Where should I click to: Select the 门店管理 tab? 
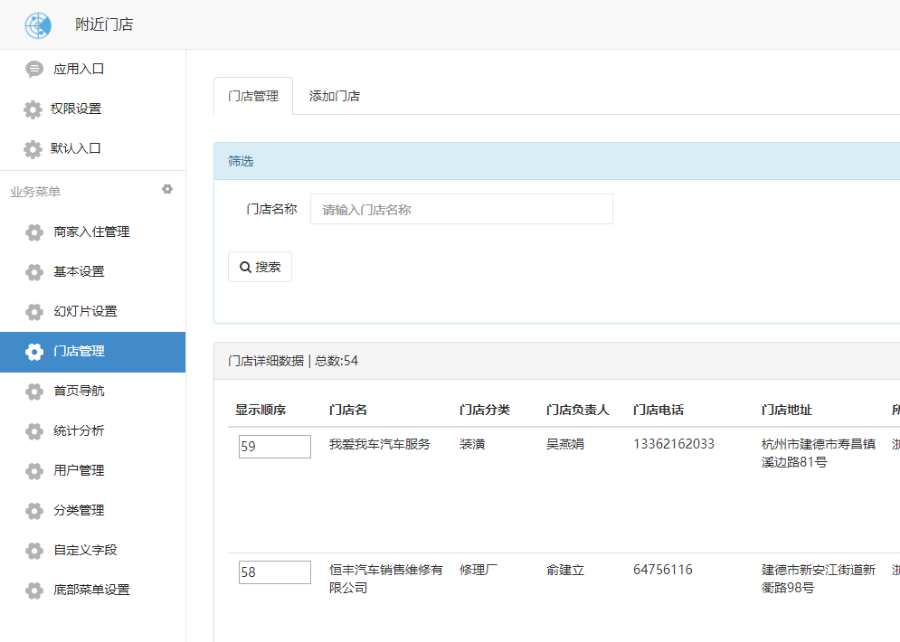[253, 96]
